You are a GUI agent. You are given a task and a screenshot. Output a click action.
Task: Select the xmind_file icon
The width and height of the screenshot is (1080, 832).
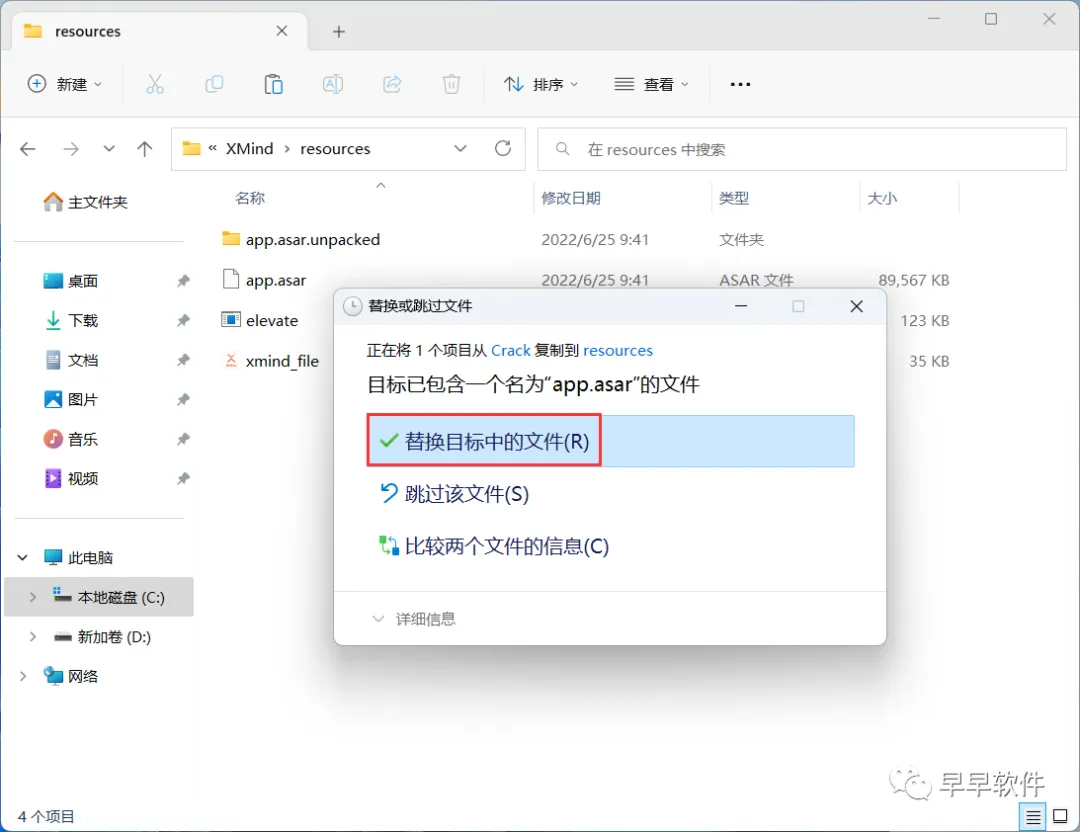231,361
